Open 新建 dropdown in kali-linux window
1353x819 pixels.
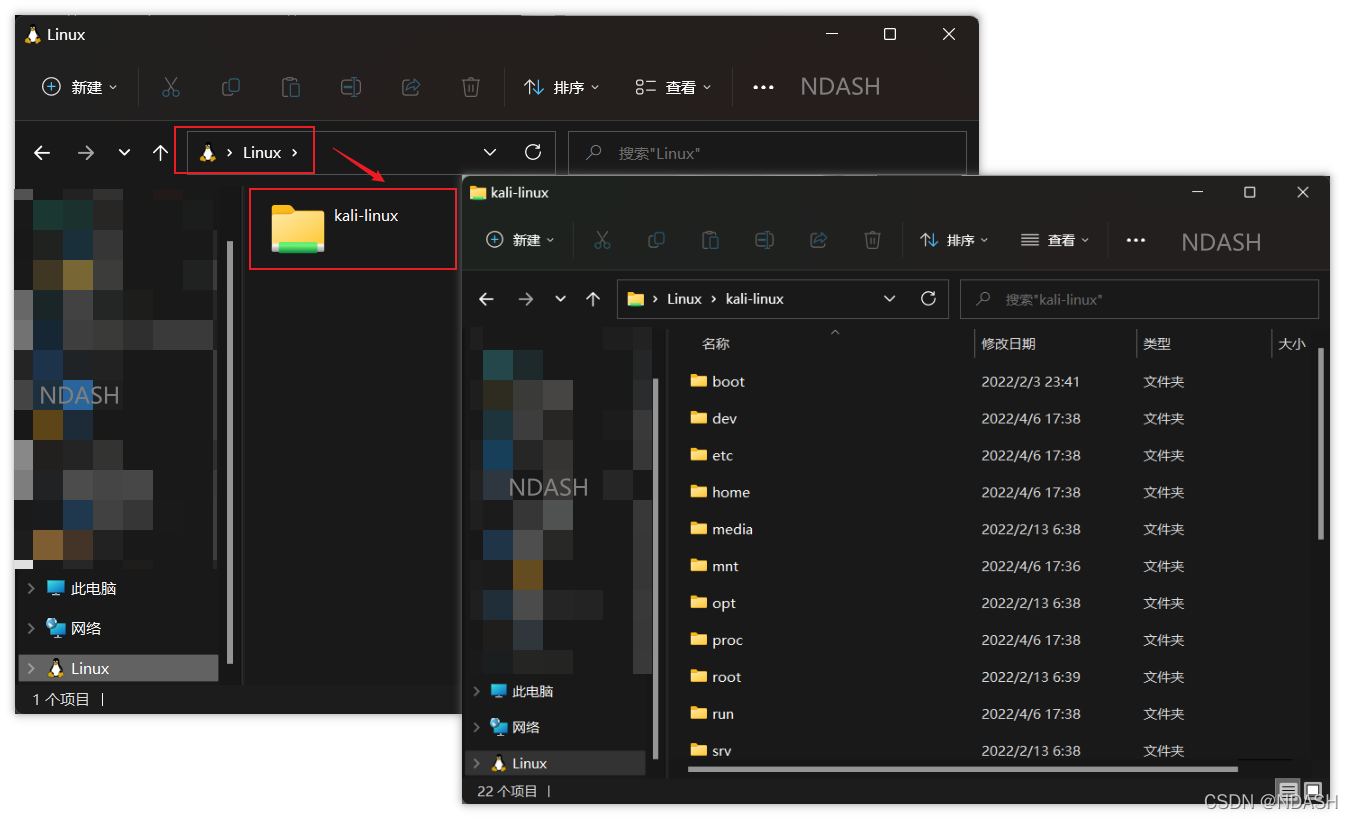point(521,240)
